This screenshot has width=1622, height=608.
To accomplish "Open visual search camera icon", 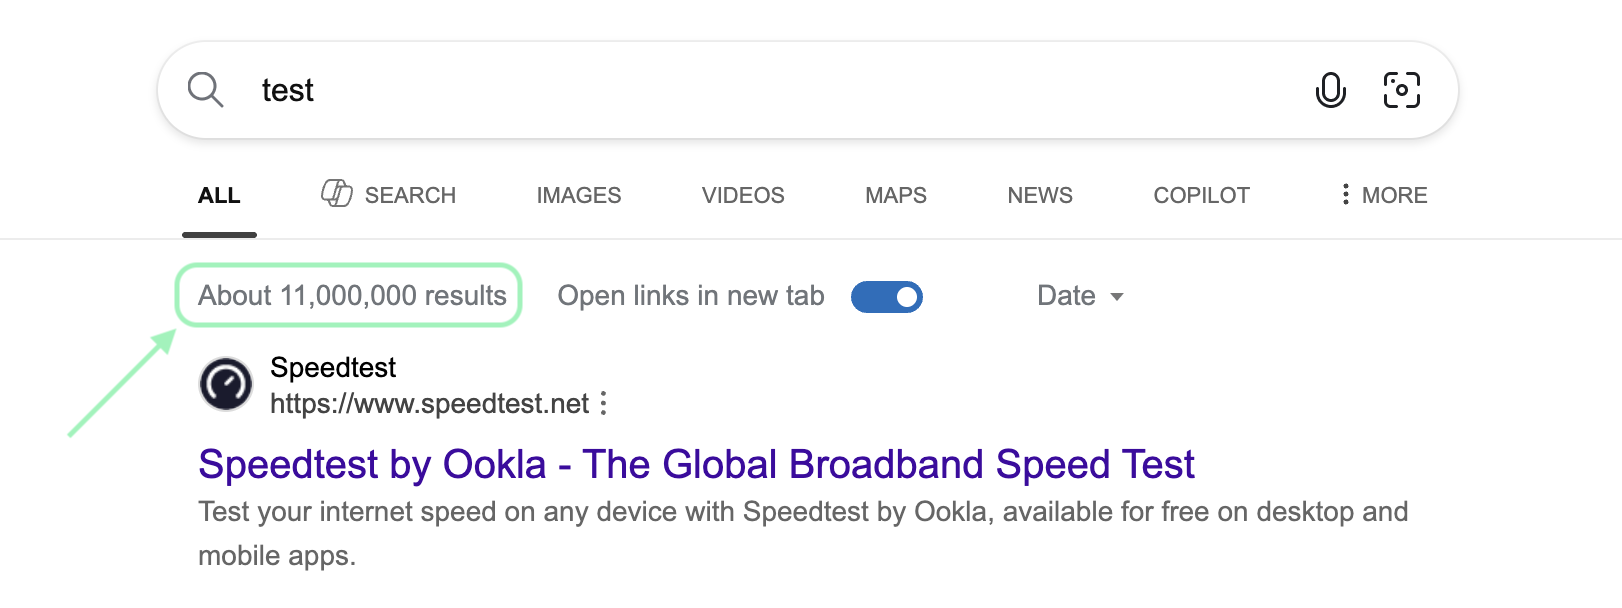I will (x=1401, y=90).
